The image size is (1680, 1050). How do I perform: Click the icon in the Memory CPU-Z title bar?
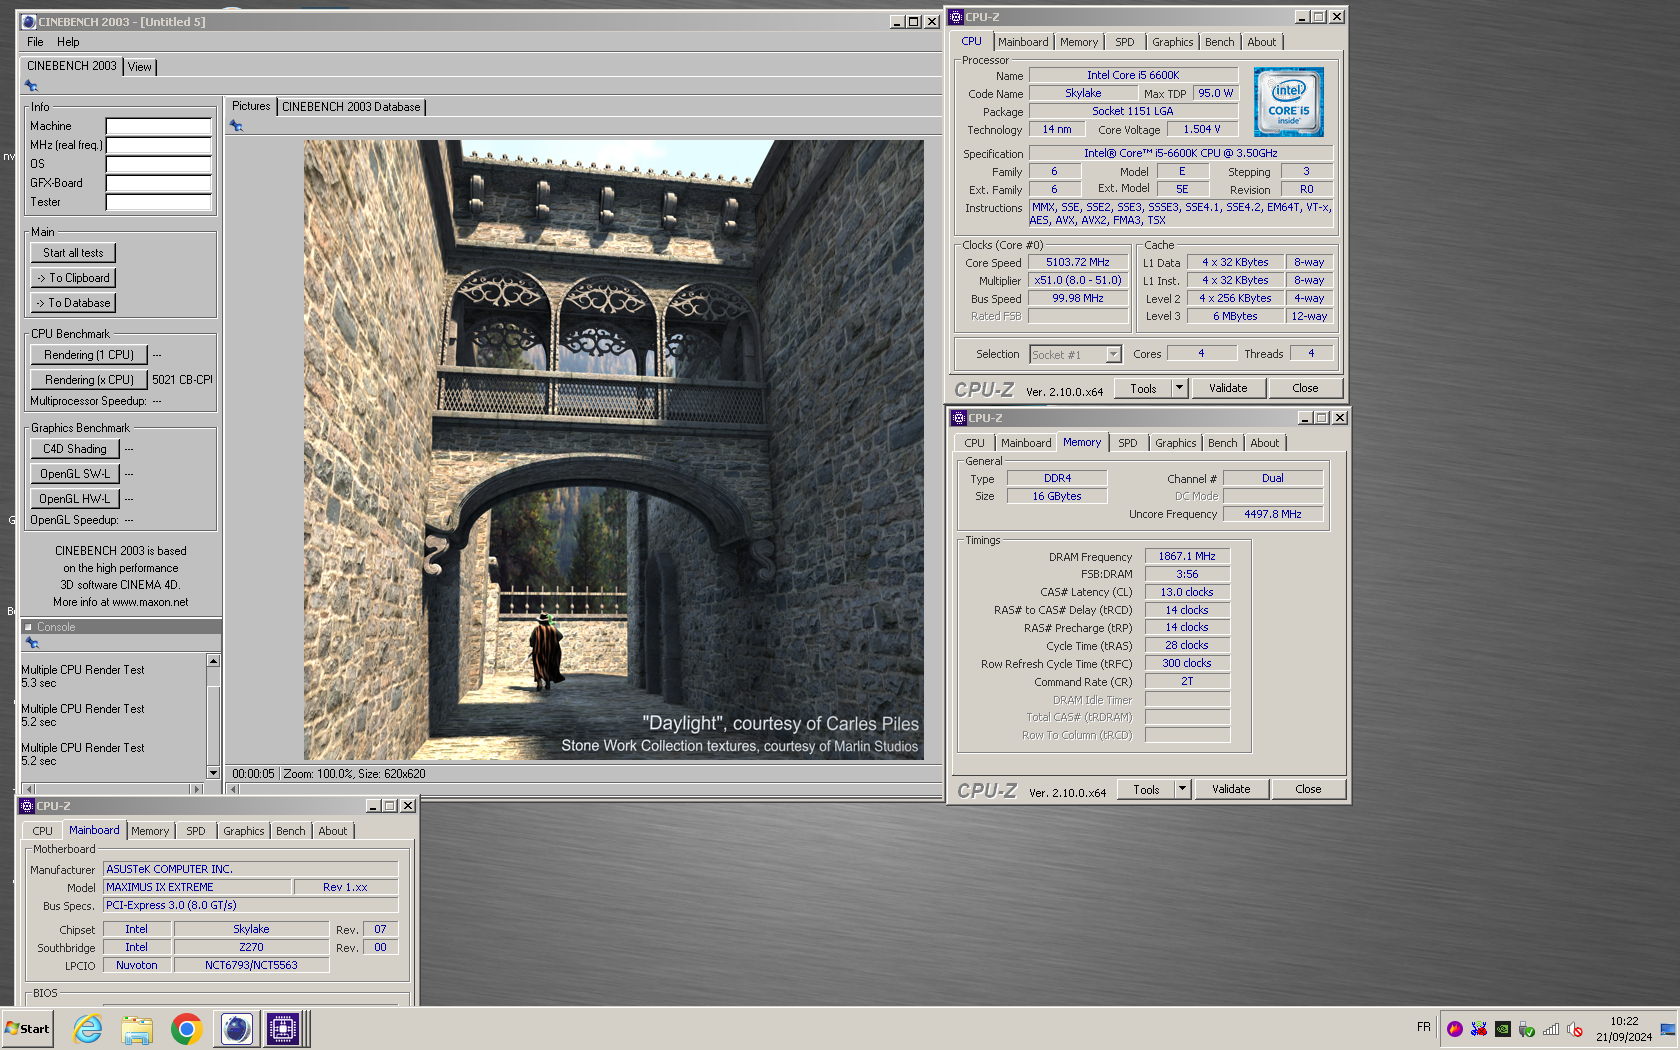coord(959,418)
